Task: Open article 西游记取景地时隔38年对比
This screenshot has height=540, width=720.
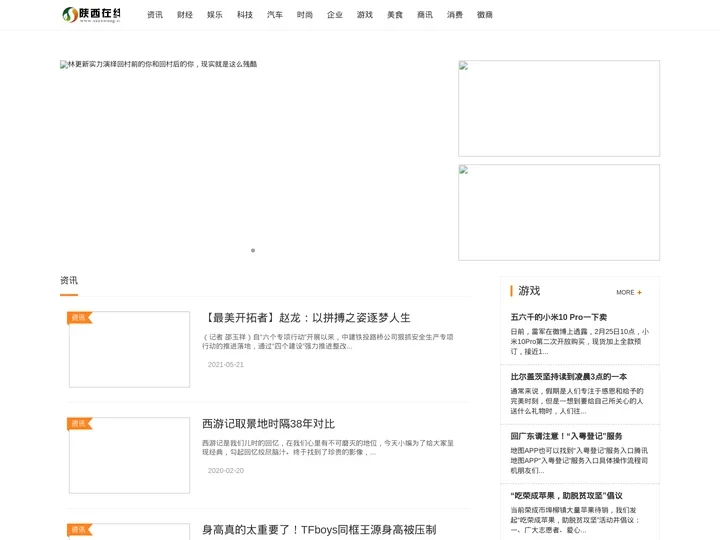Action: point(268,424)
